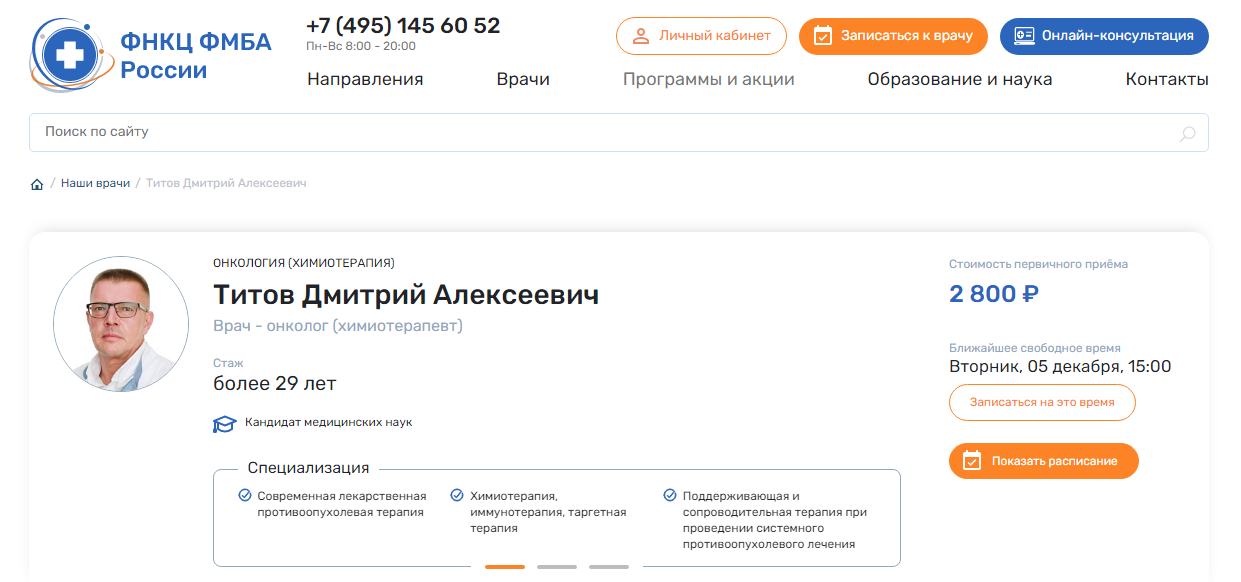Click Врач - онколог (химиотерапевт) text
The image size is (1241, 582).
[x=338, y=326]
